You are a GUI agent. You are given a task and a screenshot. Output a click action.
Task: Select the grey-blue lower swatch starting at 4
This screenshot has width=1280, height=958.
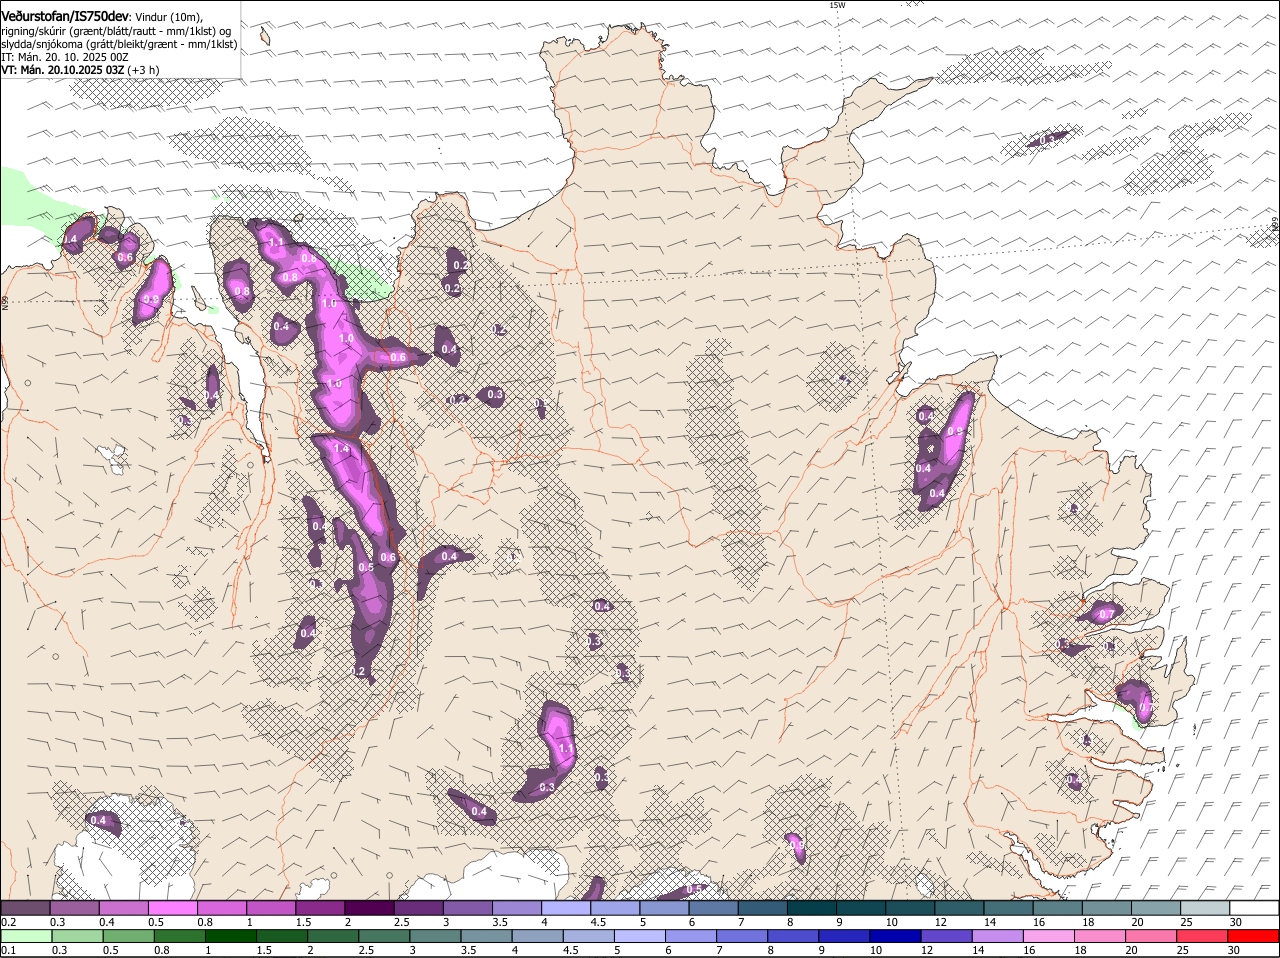coord(536,936)
